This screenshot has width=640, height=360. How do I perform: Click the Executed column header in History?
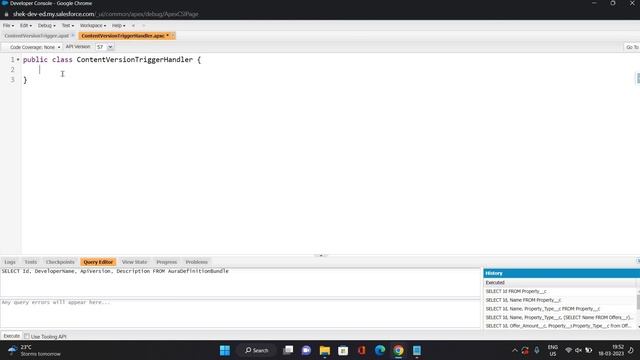coord(560,282)
